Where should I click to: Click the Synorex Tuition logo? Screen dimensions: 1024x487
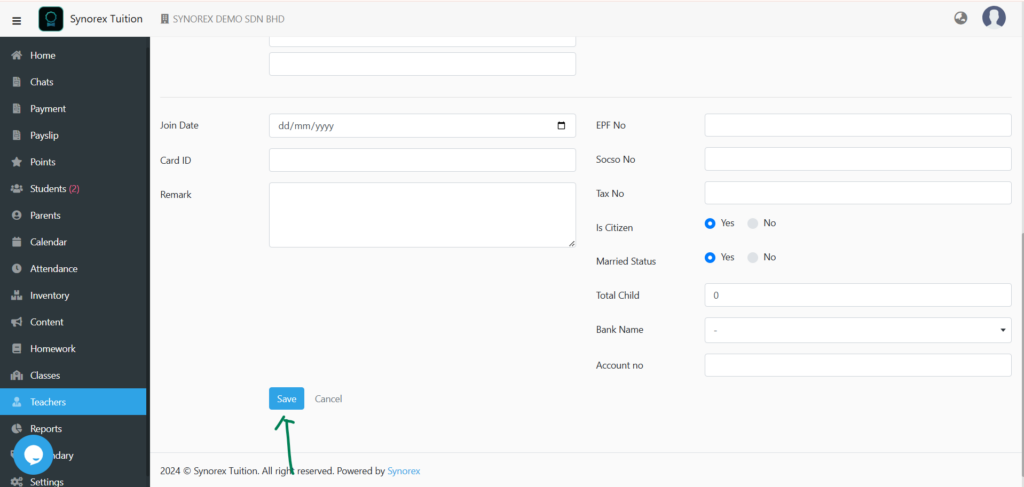[51, 19]
